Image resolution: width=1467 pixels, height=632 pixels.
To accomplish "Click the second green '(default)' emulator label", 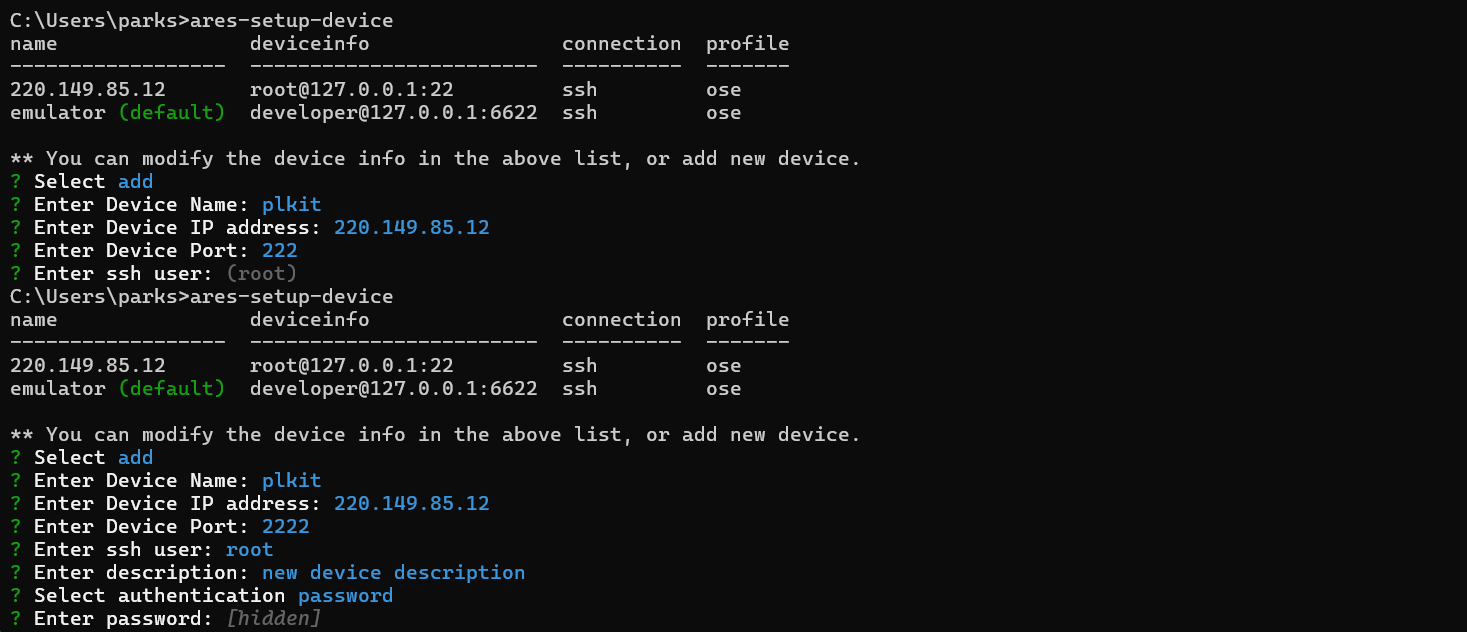I will pyautogui.click(x=171, y=388).
